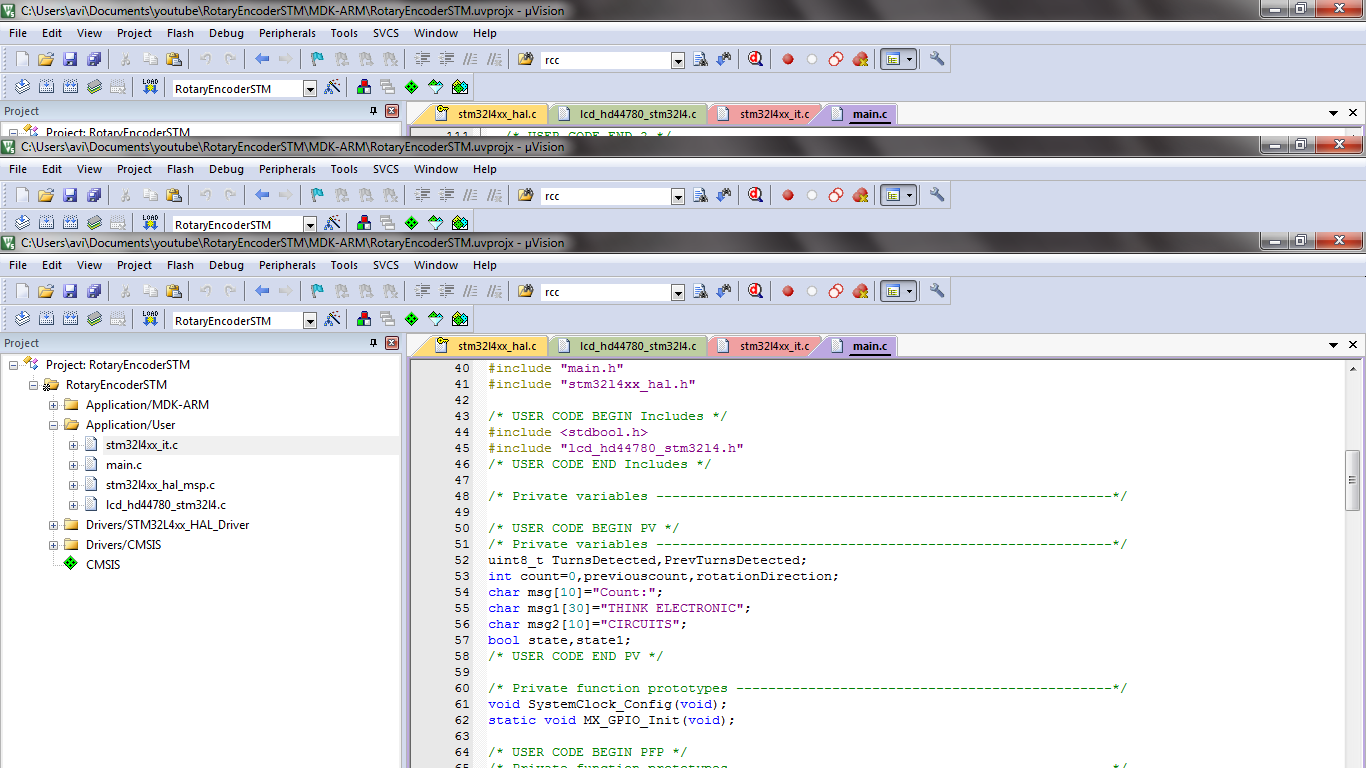Collapse the Application/User folder
This screenshot has height=768, width=1366.
tap(54, 425)
